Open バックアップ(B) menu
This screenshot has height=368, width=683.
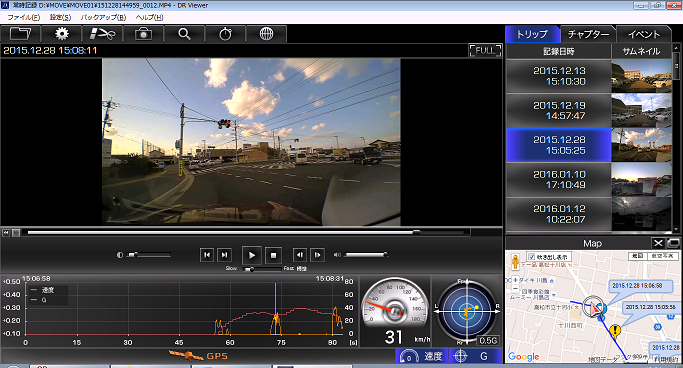(103, 17)
